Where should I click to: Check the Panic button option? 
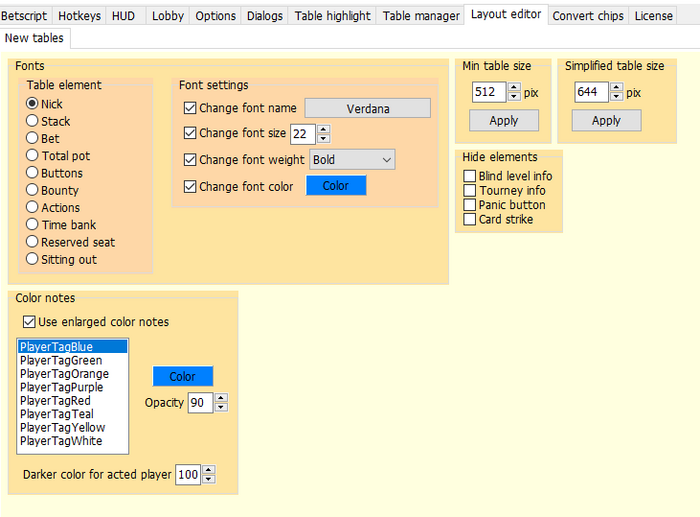[x=470, y=205]
